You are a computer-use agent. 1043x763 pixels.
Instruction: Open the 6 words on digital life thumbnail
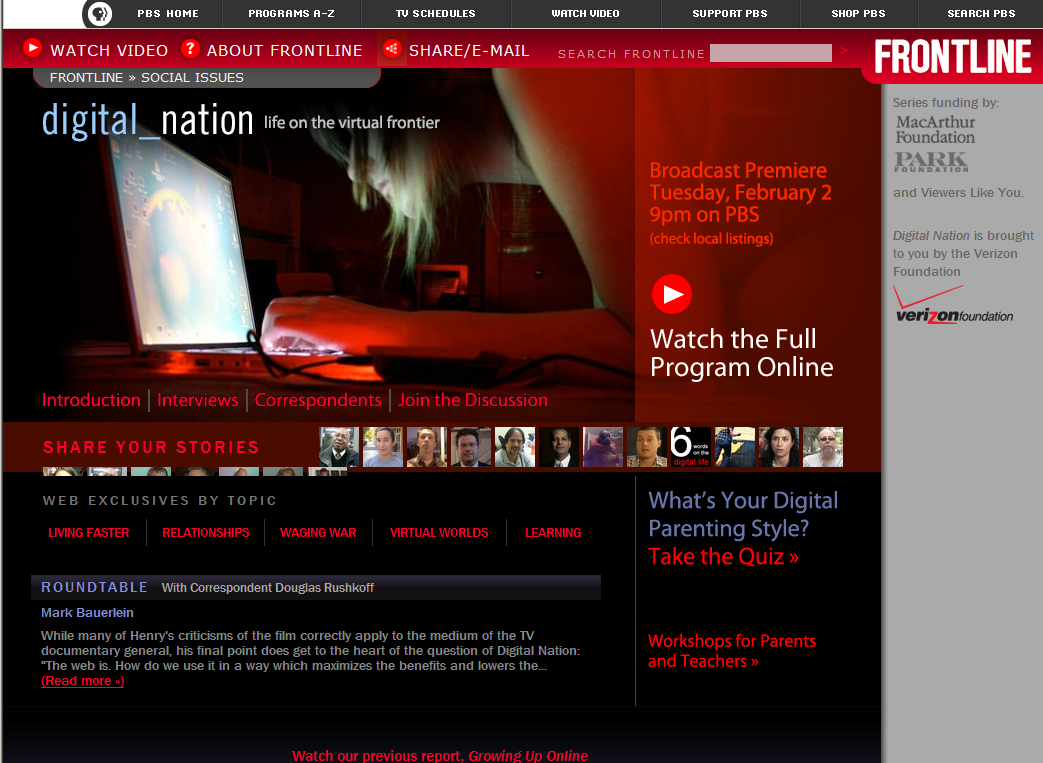point(690,447)
